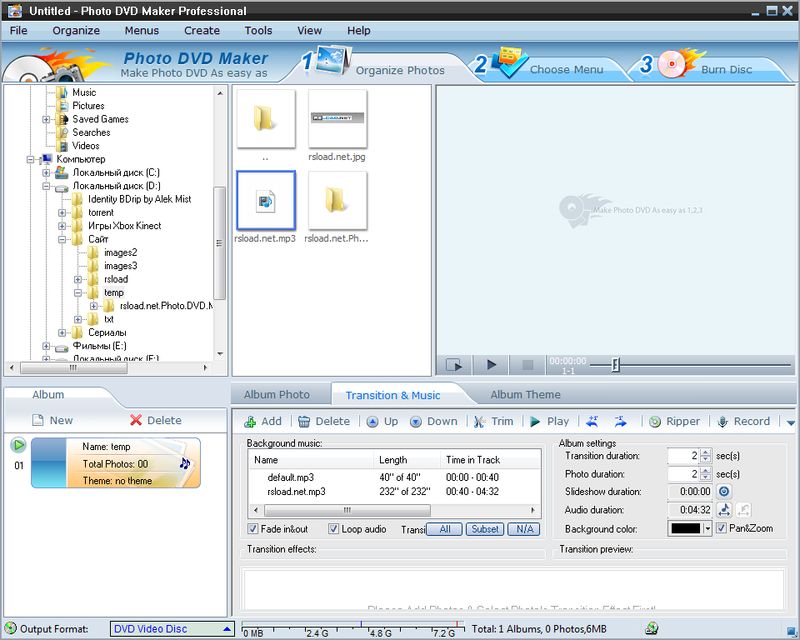Click folder tree vertical scrollbar
This screenshot has height=640, width=800.
(219, 243)
